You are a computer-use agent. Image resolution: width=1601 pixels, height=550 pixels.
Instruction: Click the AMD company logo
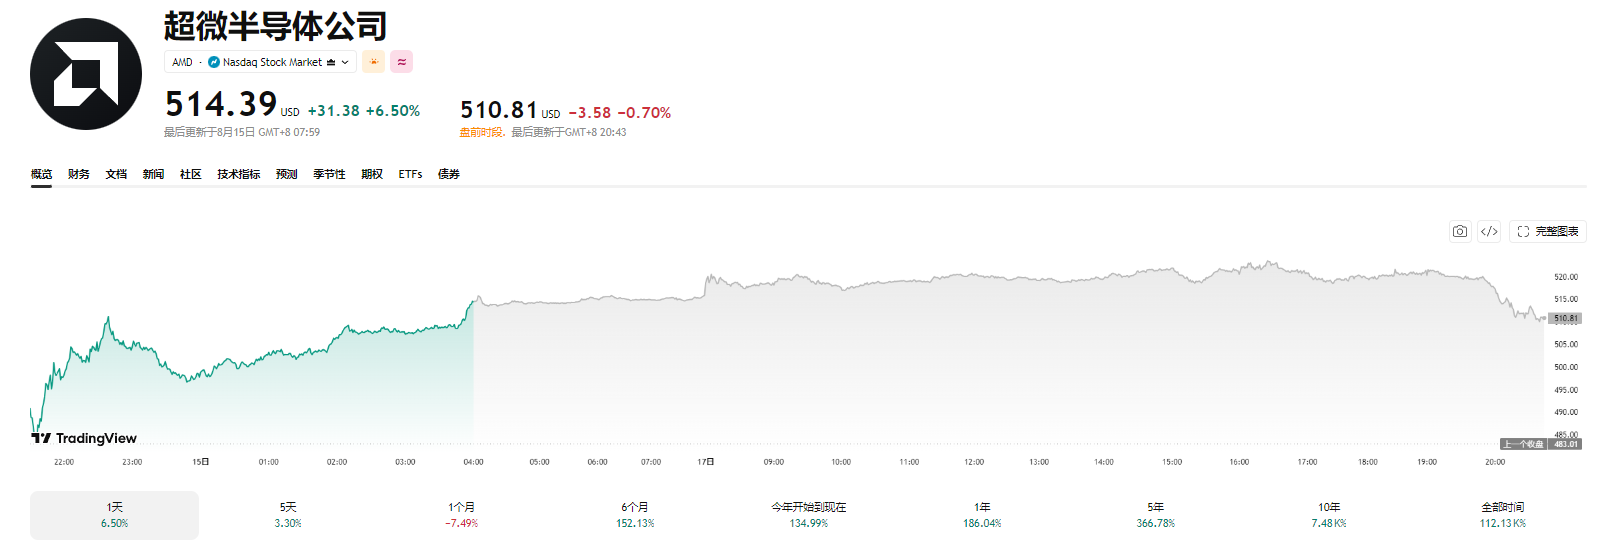tap(86, 74)
